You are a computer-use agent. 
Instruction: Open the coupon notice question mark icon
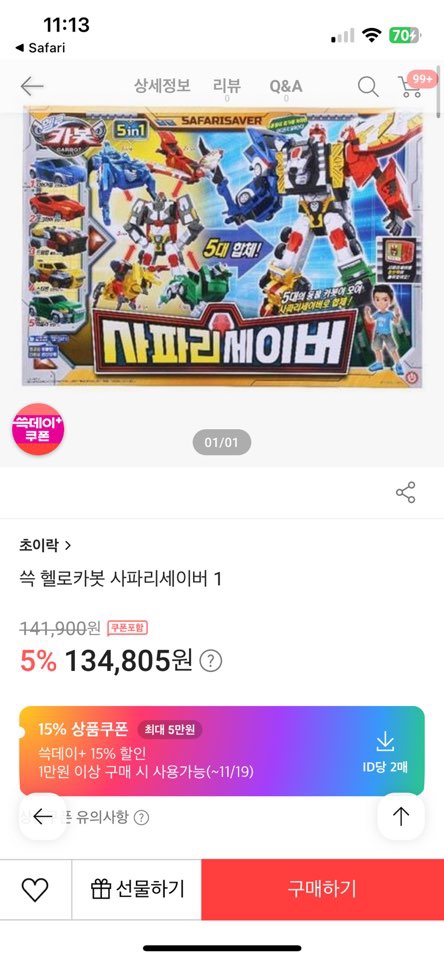pos(141,818)
